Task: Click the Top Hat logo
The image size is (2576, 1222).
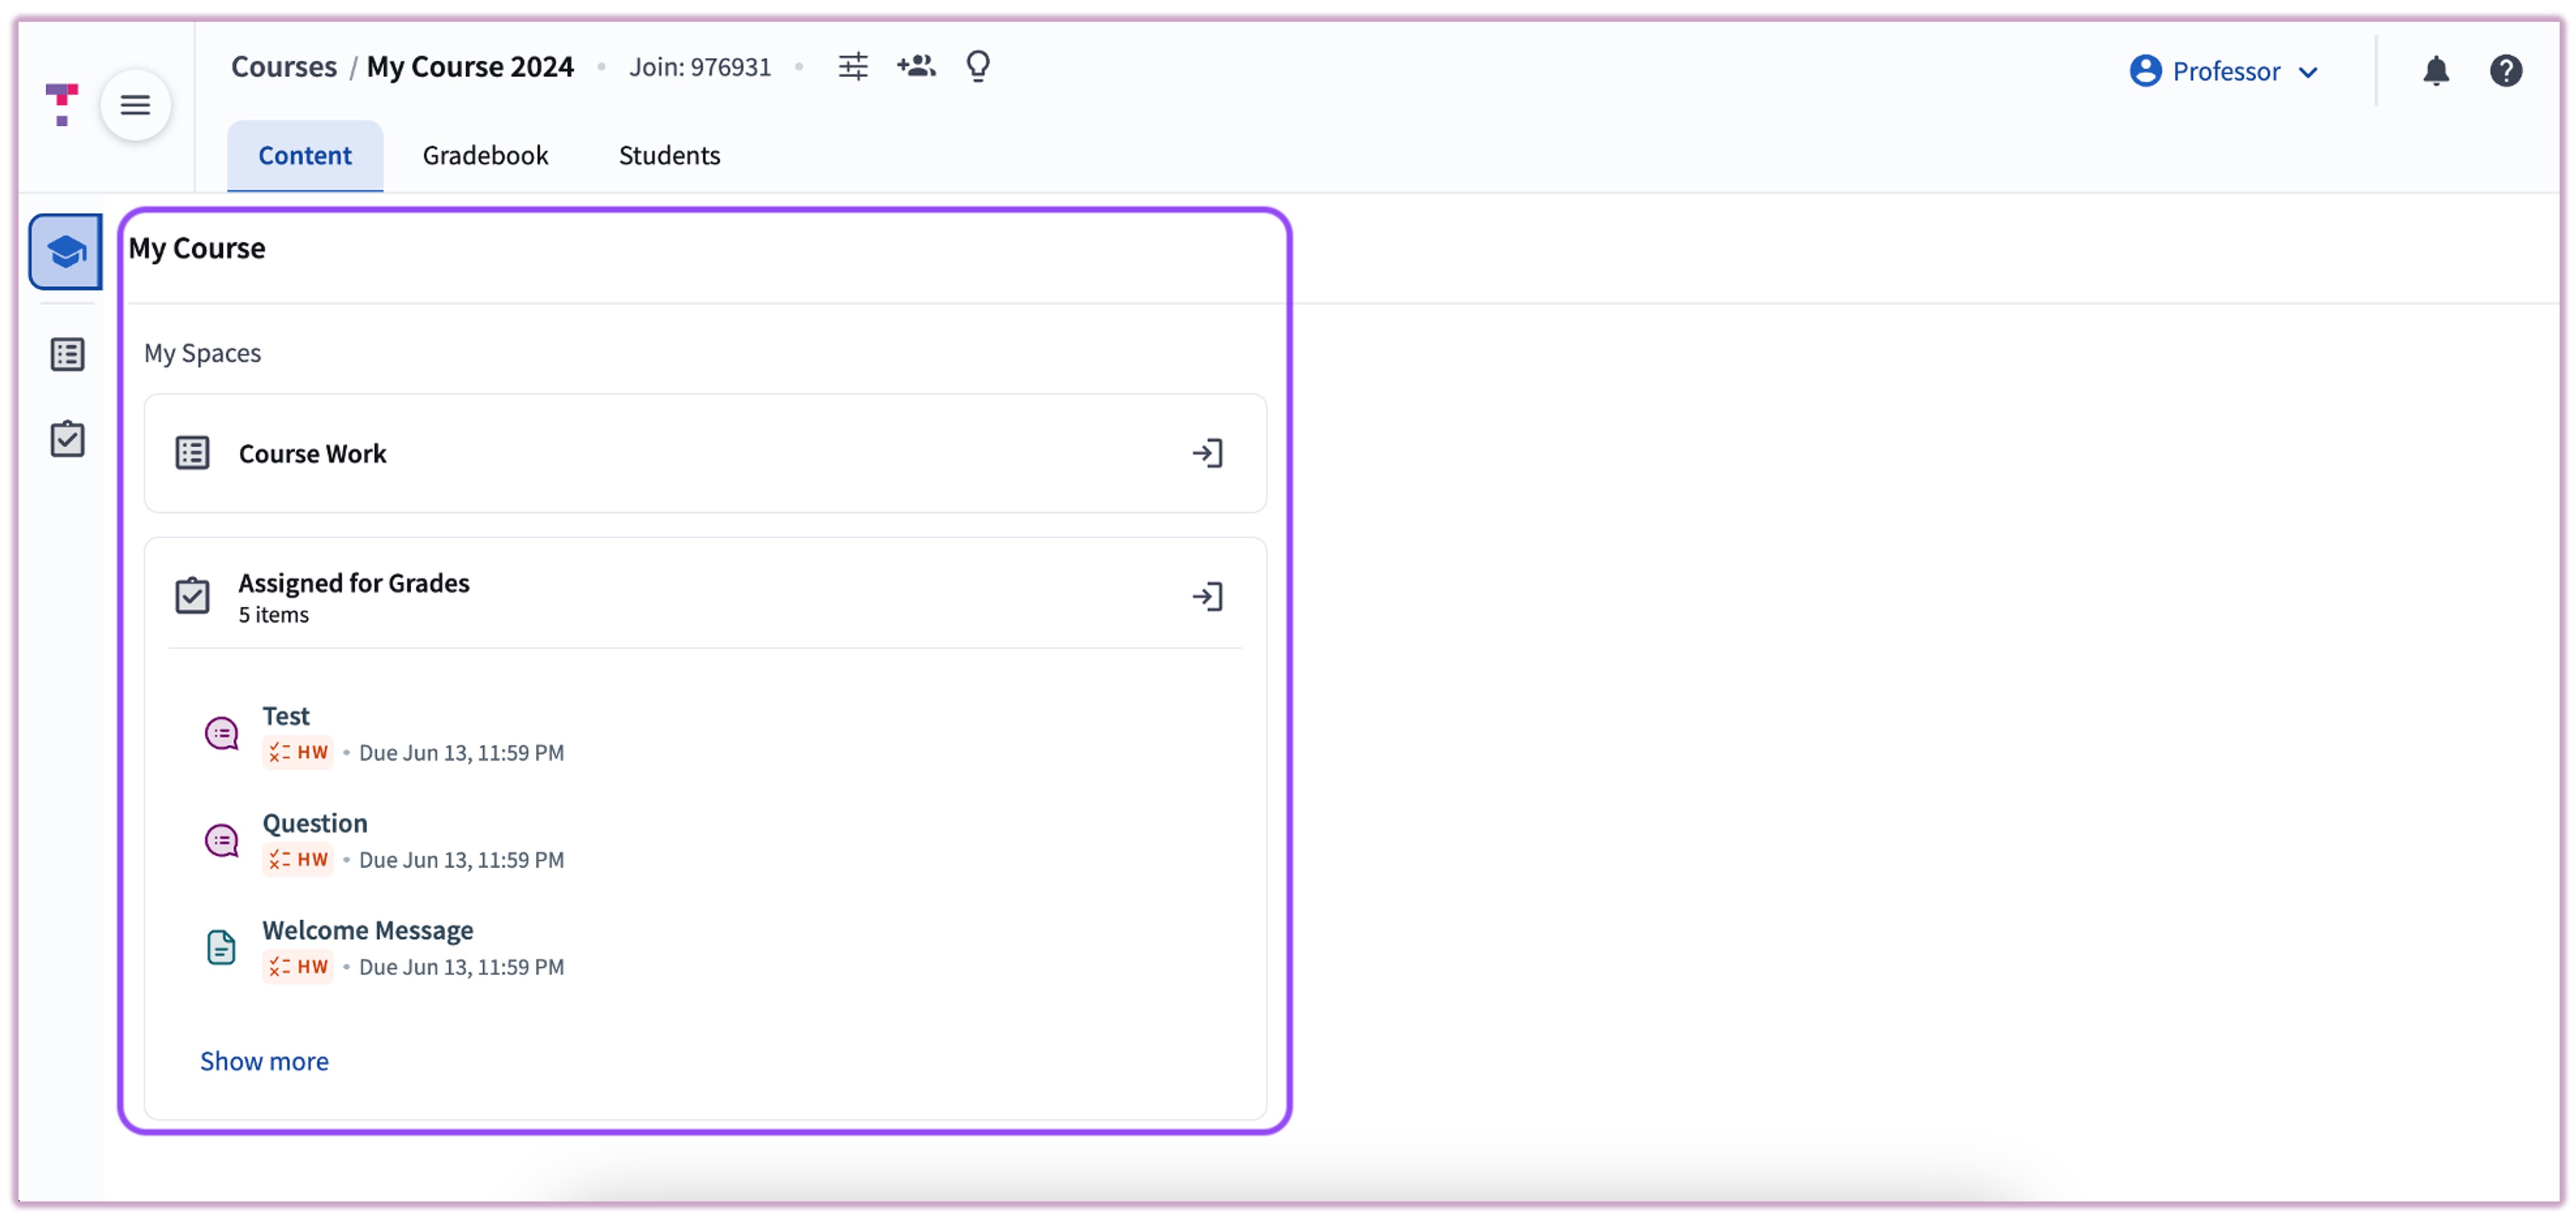Action: (62, 104)
